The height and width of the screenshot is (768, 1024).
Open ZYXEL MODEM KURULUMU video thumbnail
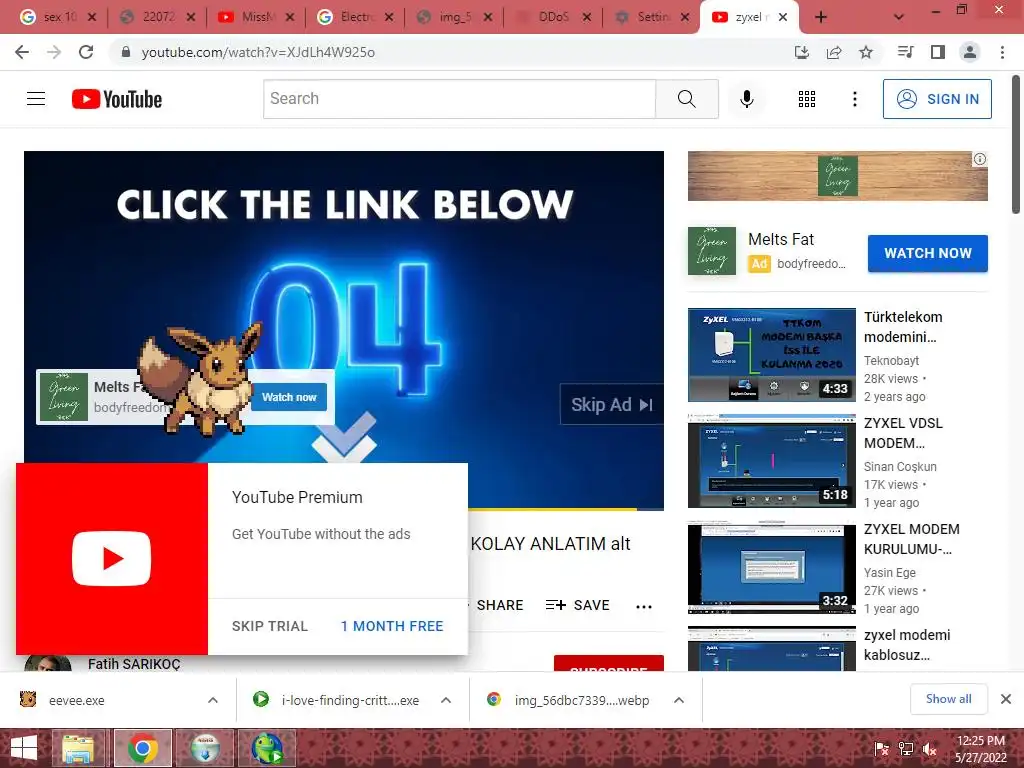click(x=771, y=567)
